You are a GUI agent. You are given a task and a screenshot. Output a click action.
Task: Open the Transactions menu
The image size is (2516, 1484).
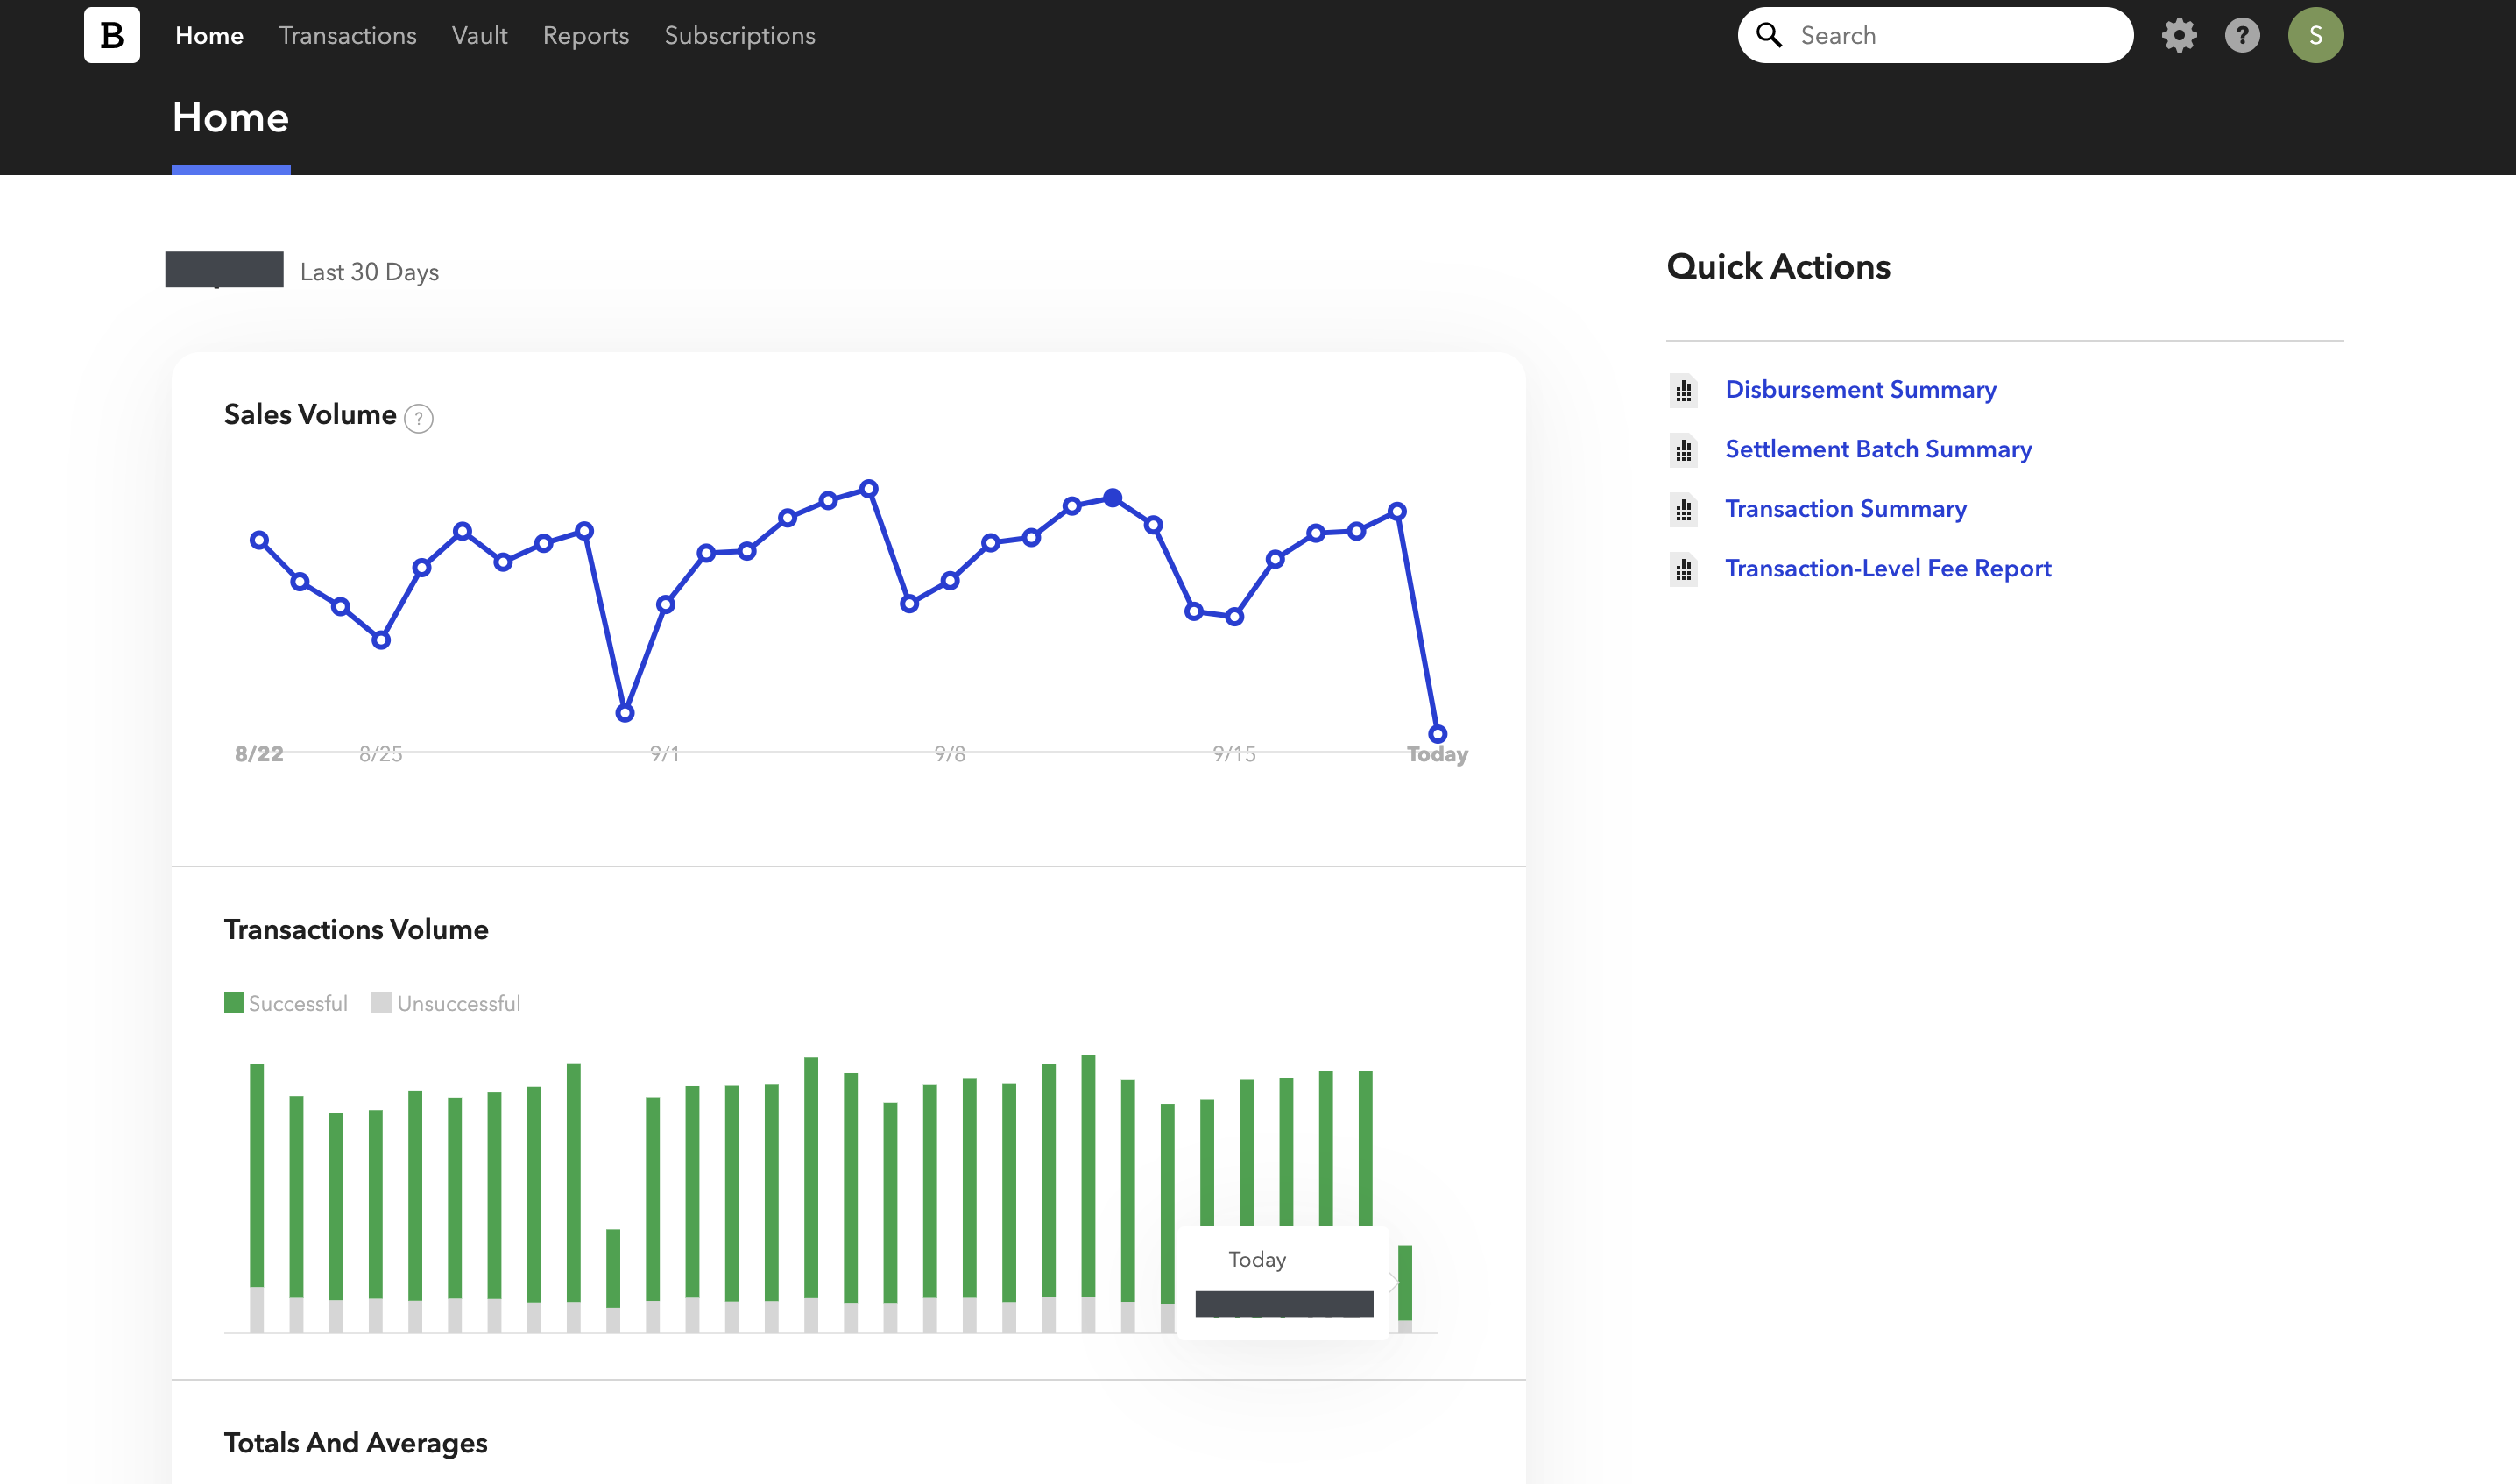pos(347,36)
